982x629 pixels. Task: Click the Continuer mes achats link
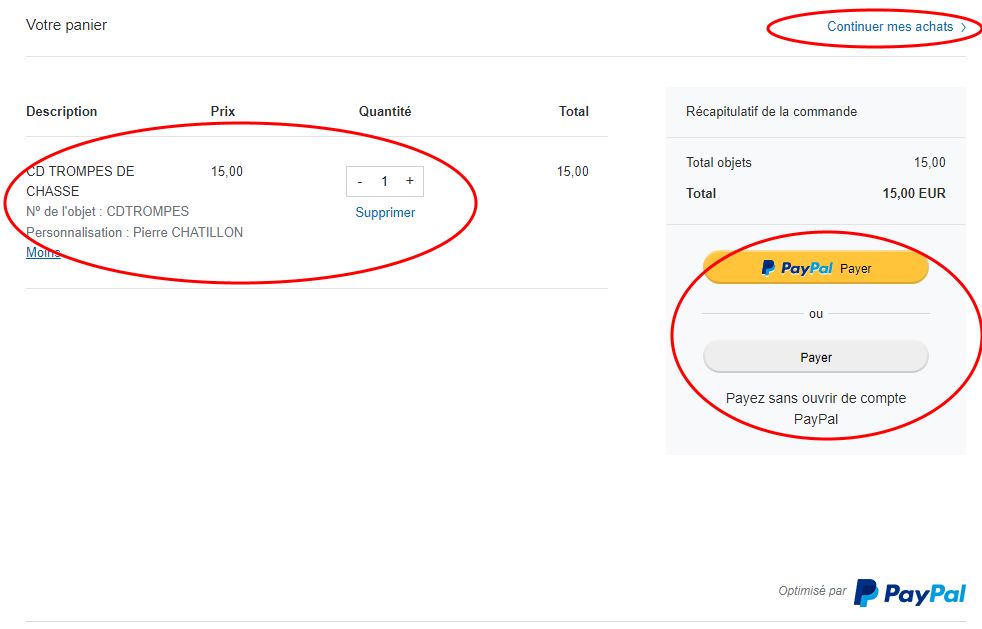click(890, 26)
